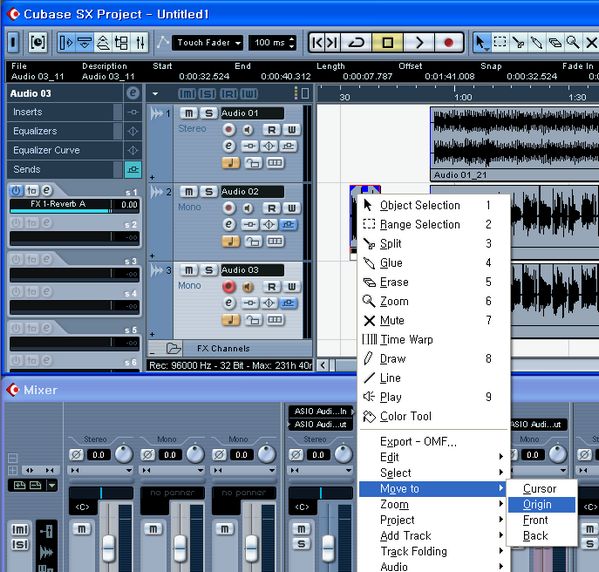Image resolution: width=599 pixels, height=572 pixels.
Task: Enable Write automation on Audio 03
Action: [291, 287]
